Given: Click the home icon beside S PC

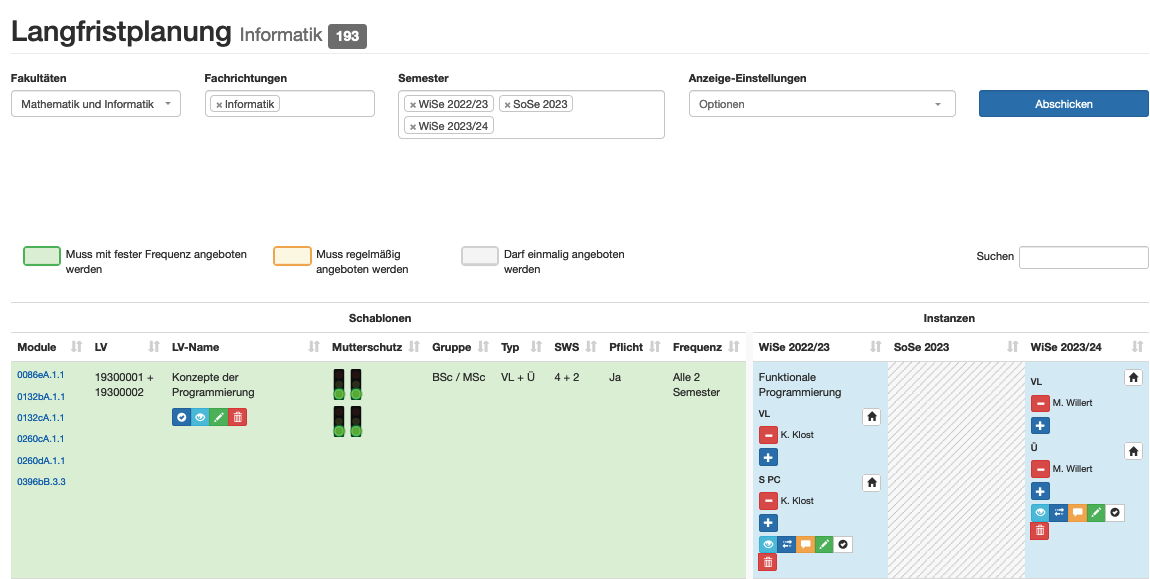Looking at the screenshot, I should tap(871, 483).
